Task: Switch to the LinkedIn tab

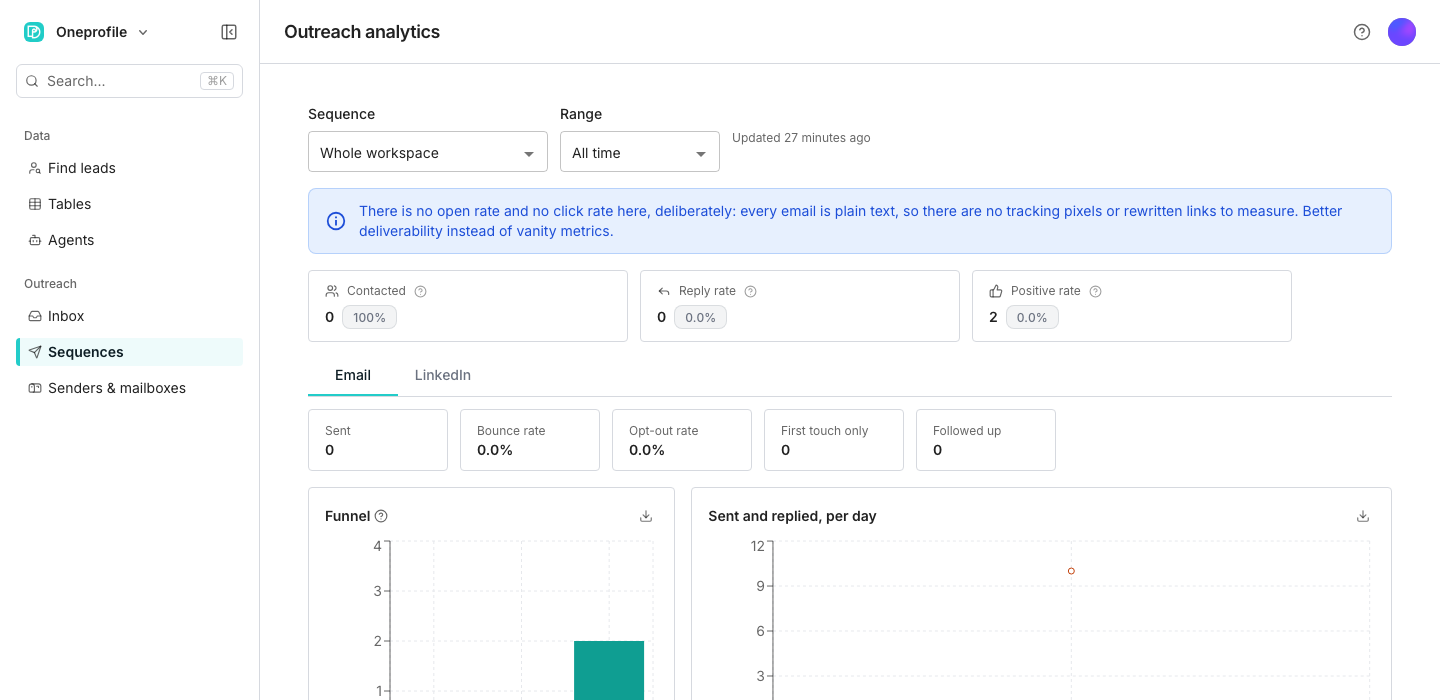Action: click(x=443, y=375)
